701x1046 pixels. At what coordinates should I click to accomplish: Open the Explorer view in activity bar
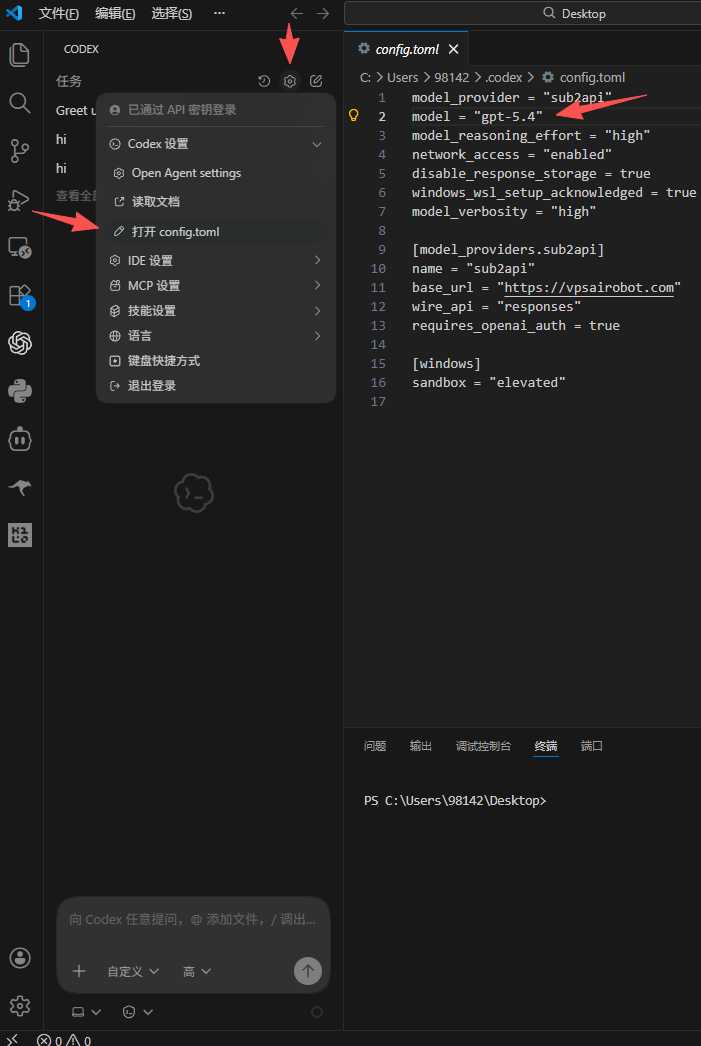(20, 54)
